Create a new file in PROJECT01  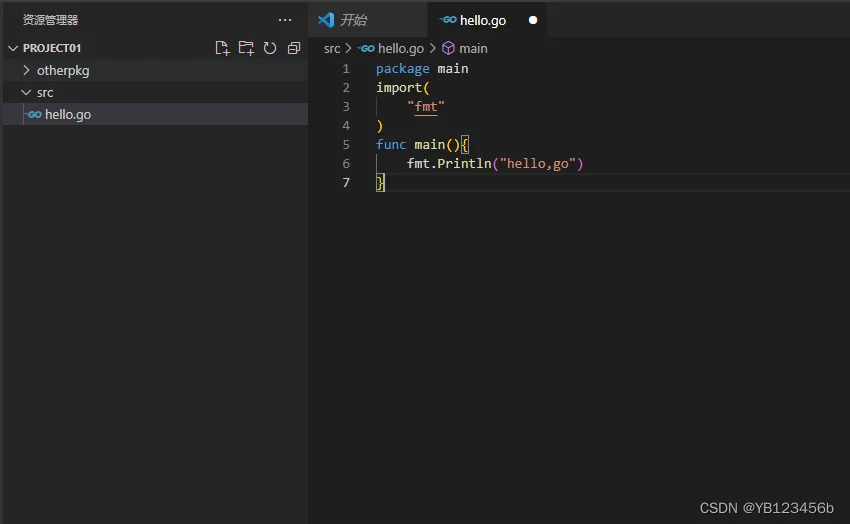click(222, 48)
